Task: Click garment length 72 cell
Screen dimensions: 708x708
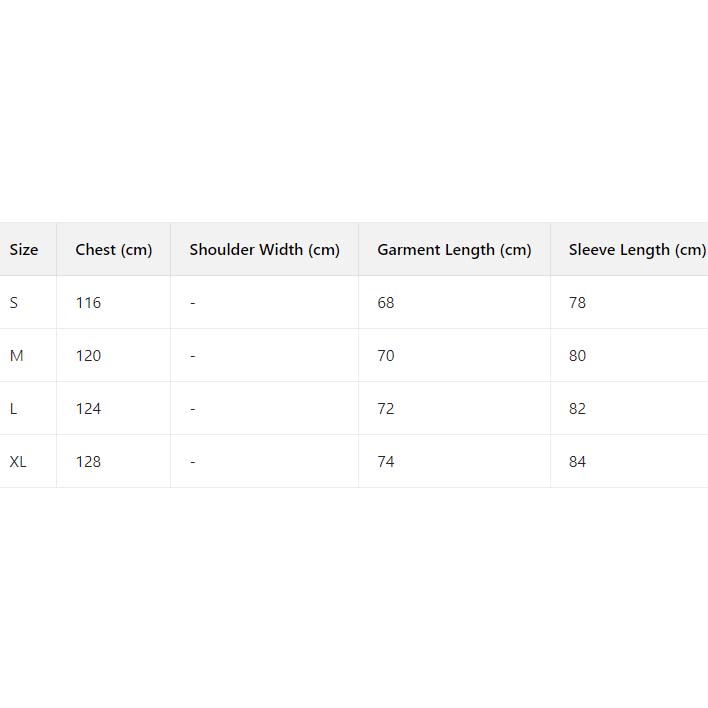Action: (386, 409)
